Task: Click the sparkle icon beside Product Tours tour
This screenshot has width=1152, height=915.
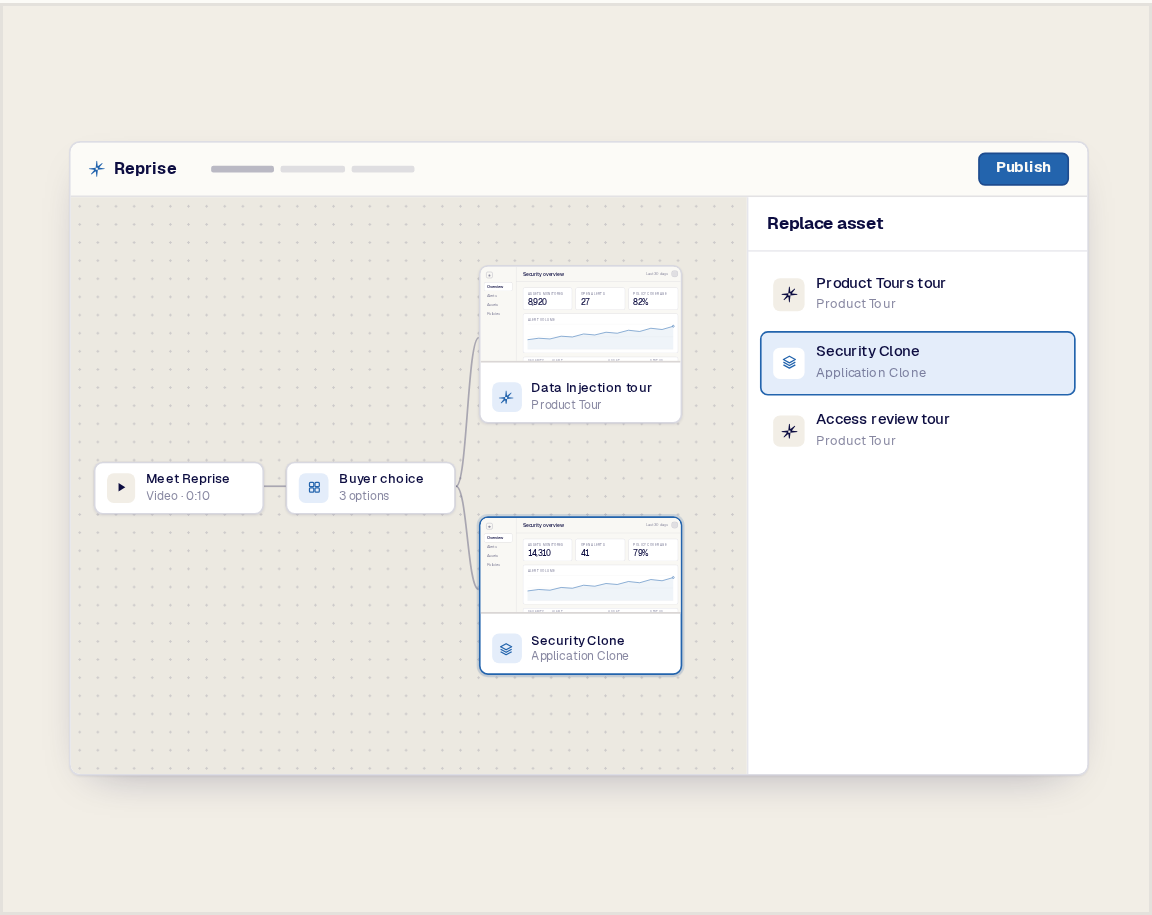Action: [789, 295]
